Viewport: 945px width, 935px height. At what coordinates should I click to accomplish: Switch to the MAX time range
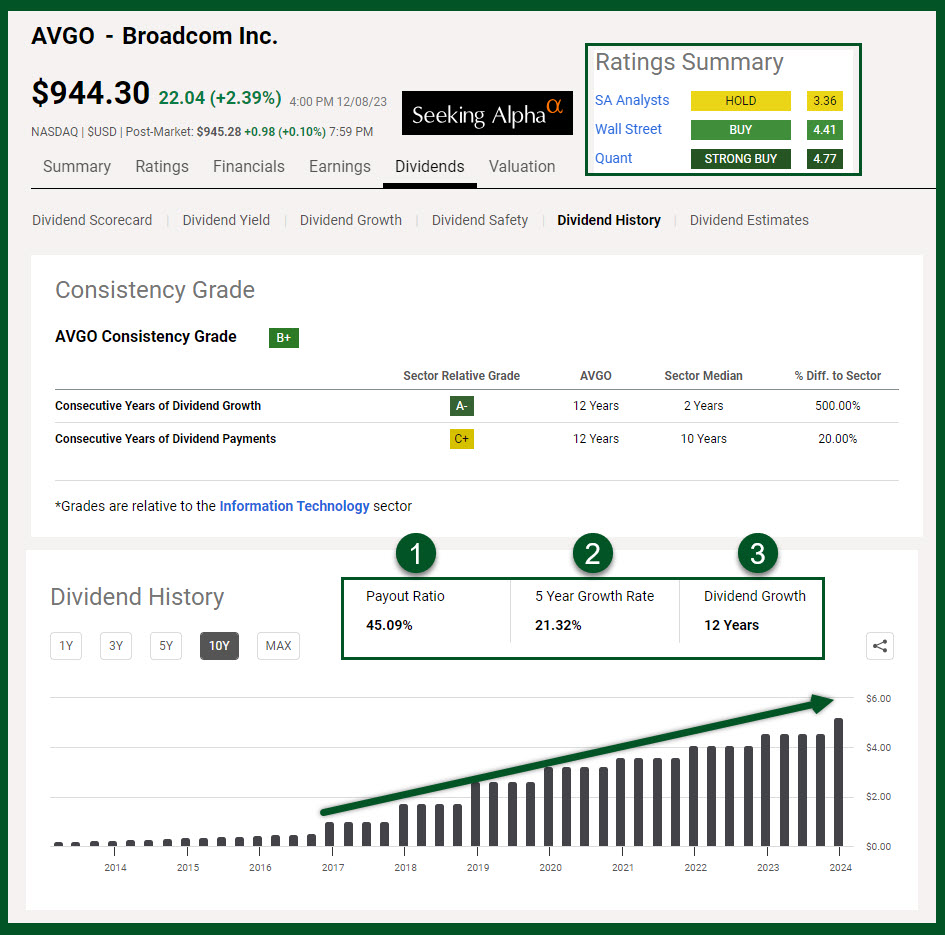click(x=278, y=646)
